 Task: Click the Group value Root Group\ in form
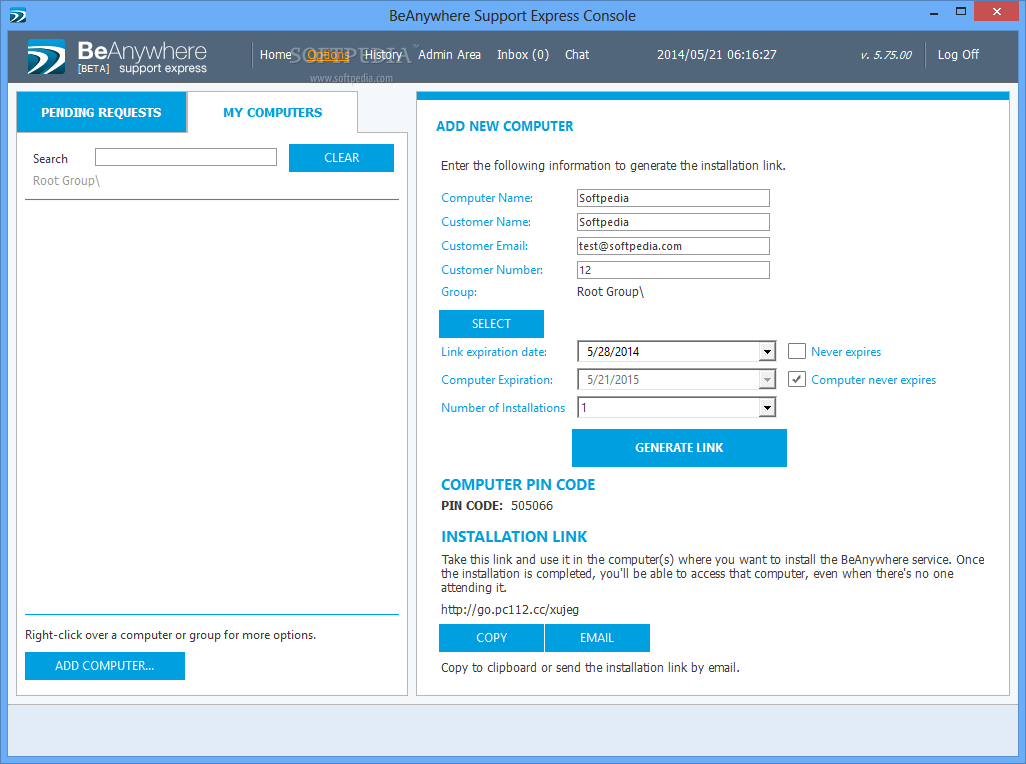coord(610,292)
